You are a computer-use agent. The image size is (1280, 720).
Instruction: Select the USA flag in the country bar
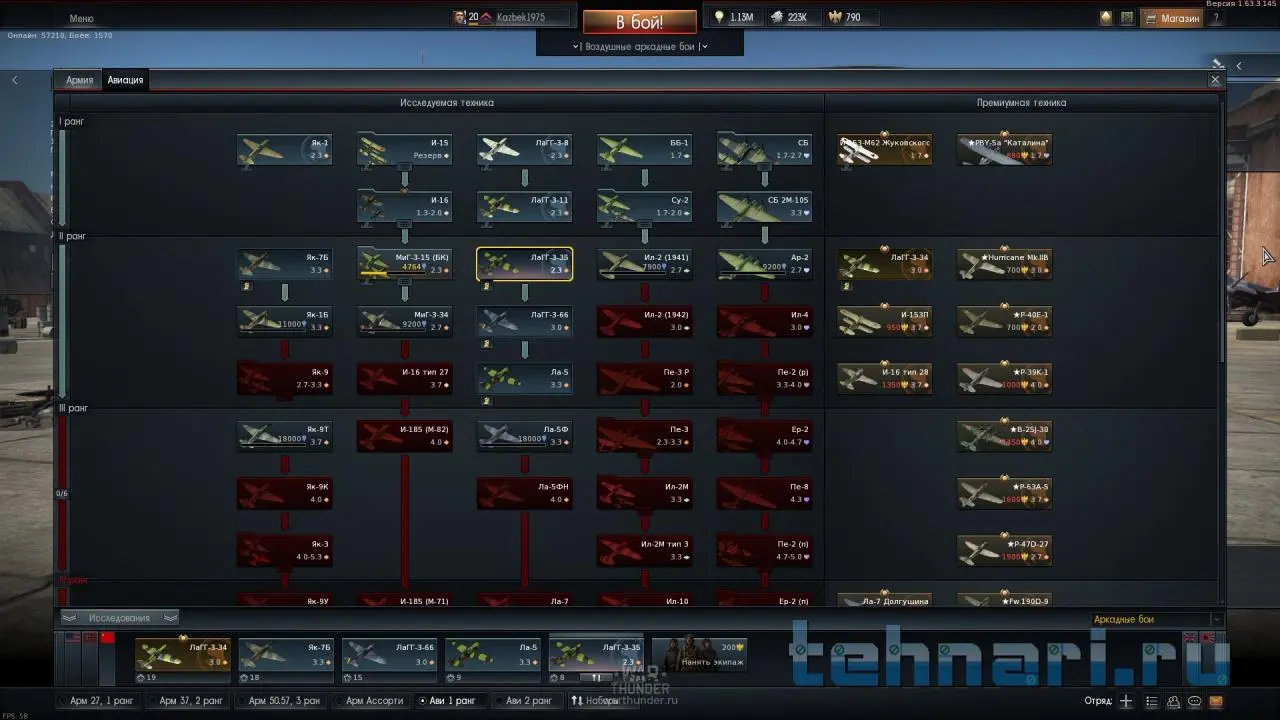point(72,637)
